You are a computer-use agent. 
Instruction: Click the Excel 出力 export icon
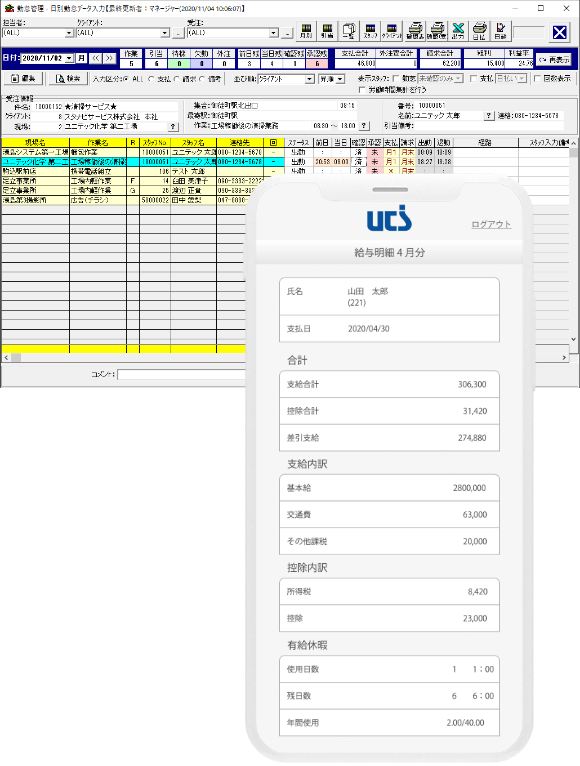[458, 31]
